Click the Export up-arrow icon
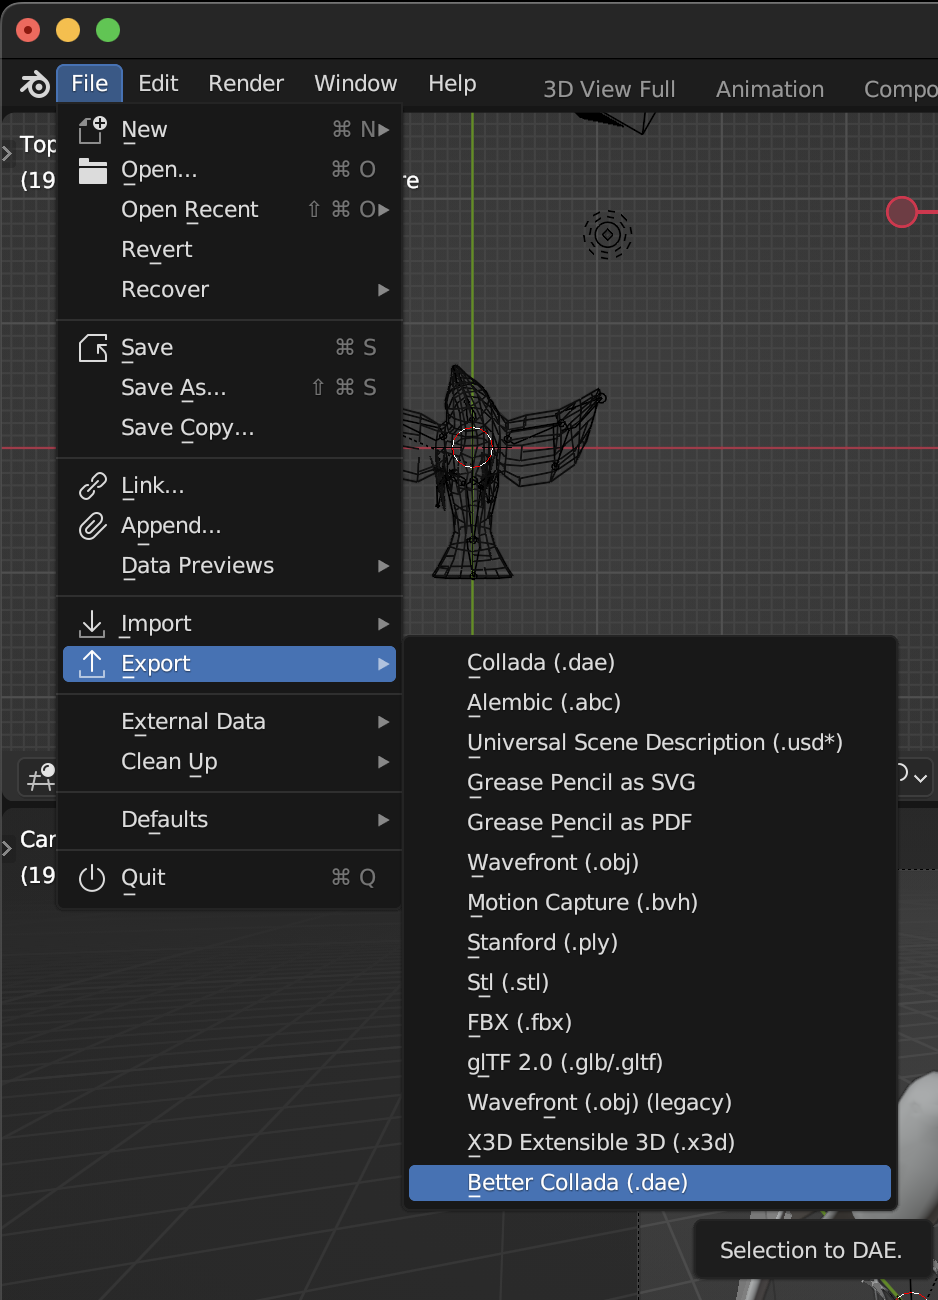Image resolution: width=938 pixels, height=1300 pixels. (92, 664)
